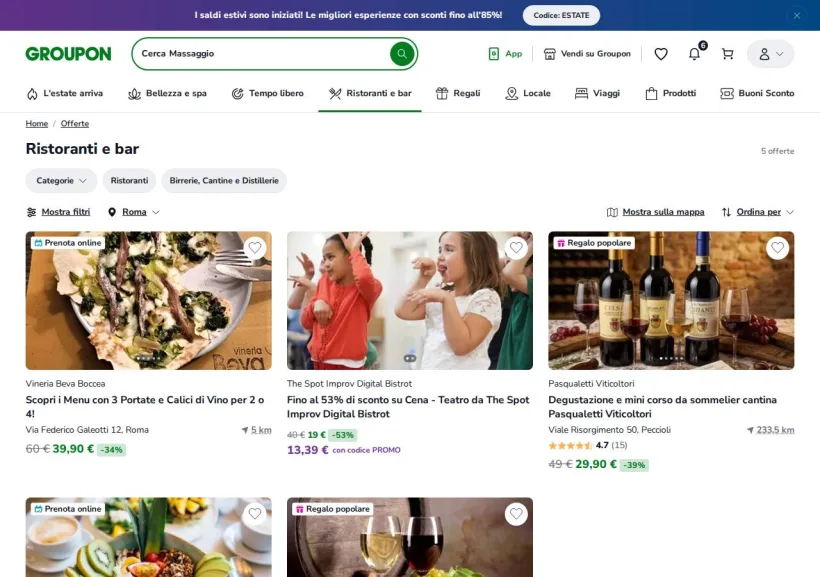Viewport: 820px width, 577px height.
Task: Click the Mostra filtri link
Action: pyautogui.click(x=66, y=212)
